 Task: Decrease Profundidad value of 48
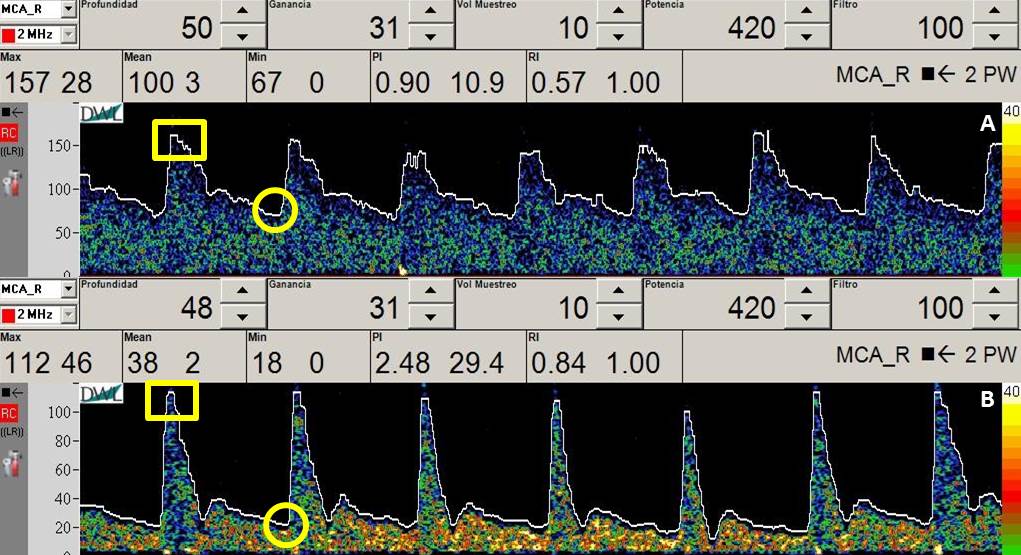click(x=241, y=317)
